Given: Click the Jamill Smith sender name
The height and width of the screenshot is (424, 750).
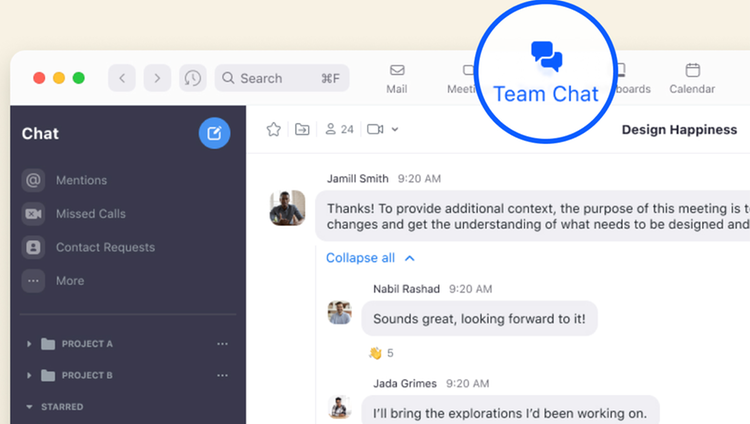Looking at the screenshot, I should pos(357,179).
